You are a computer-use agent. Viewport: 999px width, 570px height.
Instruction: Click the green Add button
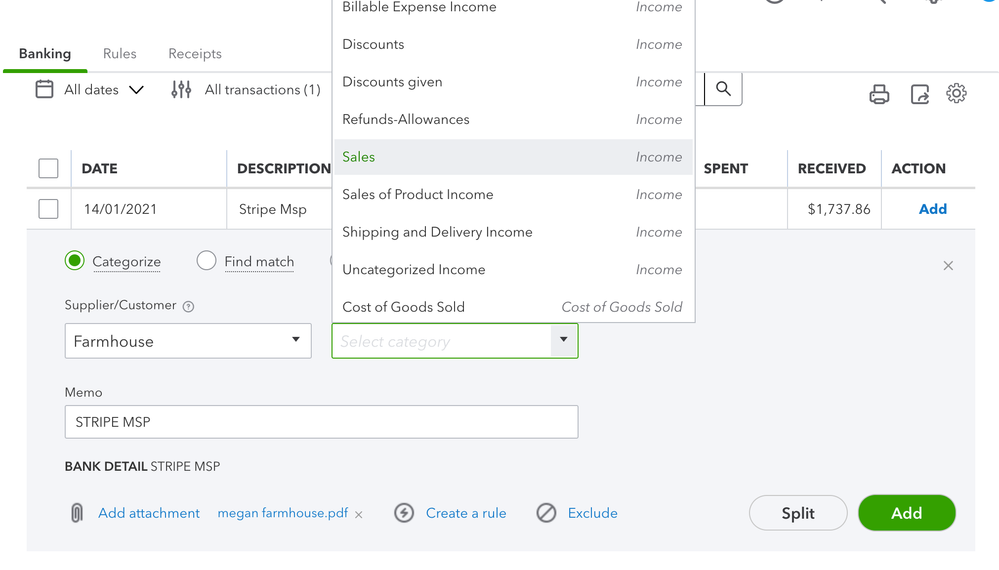(x=906, y=513)
